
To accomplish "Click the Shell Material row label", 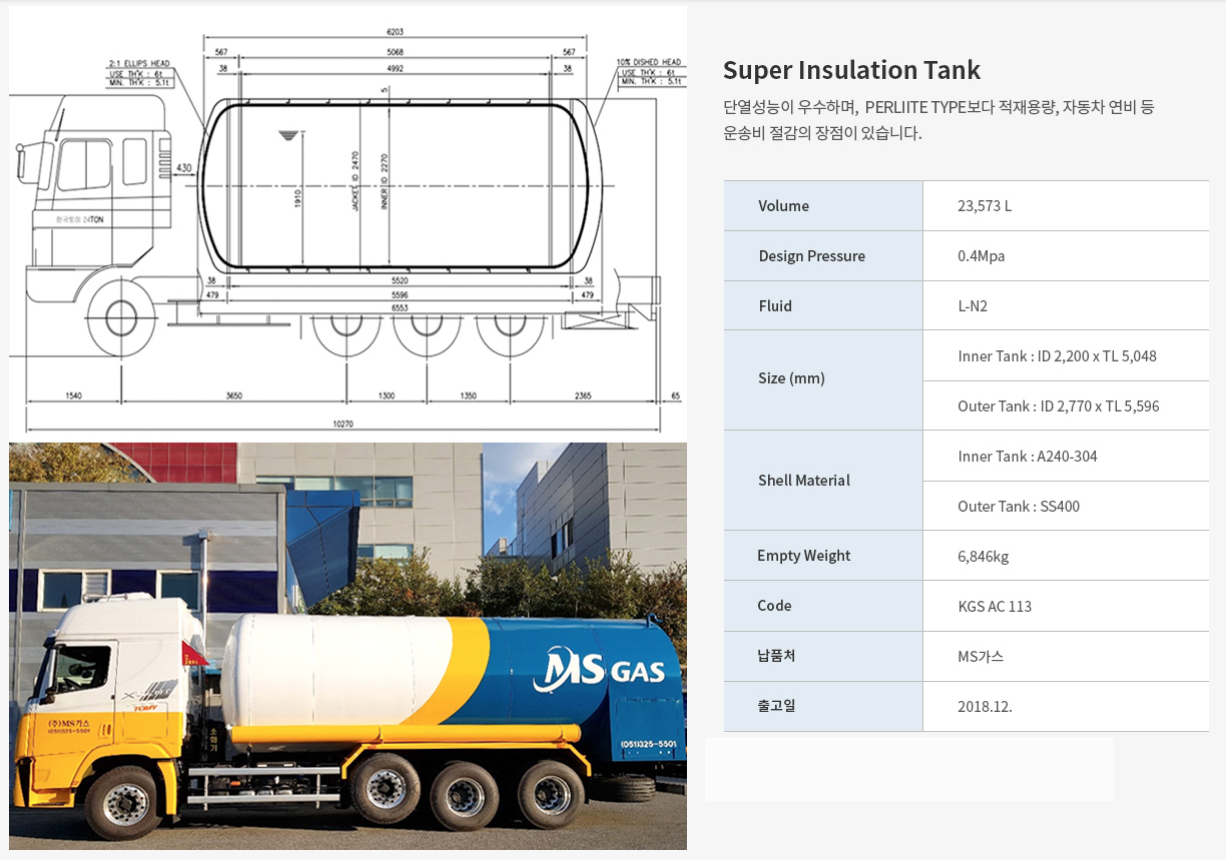I will click(x=803, y=480).
